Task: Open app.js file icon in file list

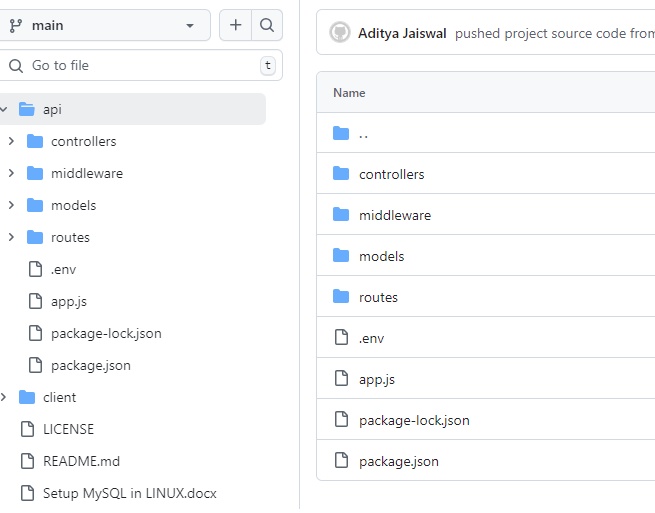Action: [x=341, y=379]
